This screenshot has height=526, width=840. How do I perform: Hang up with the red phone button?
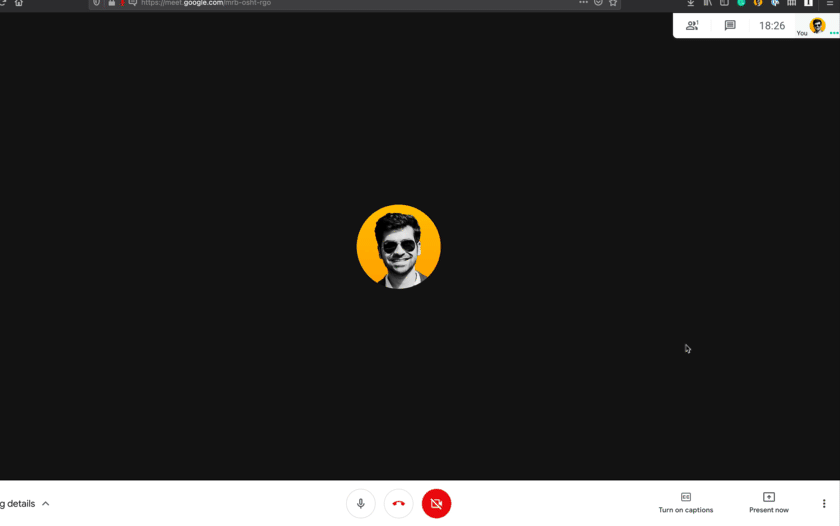(x=399, y=504)
